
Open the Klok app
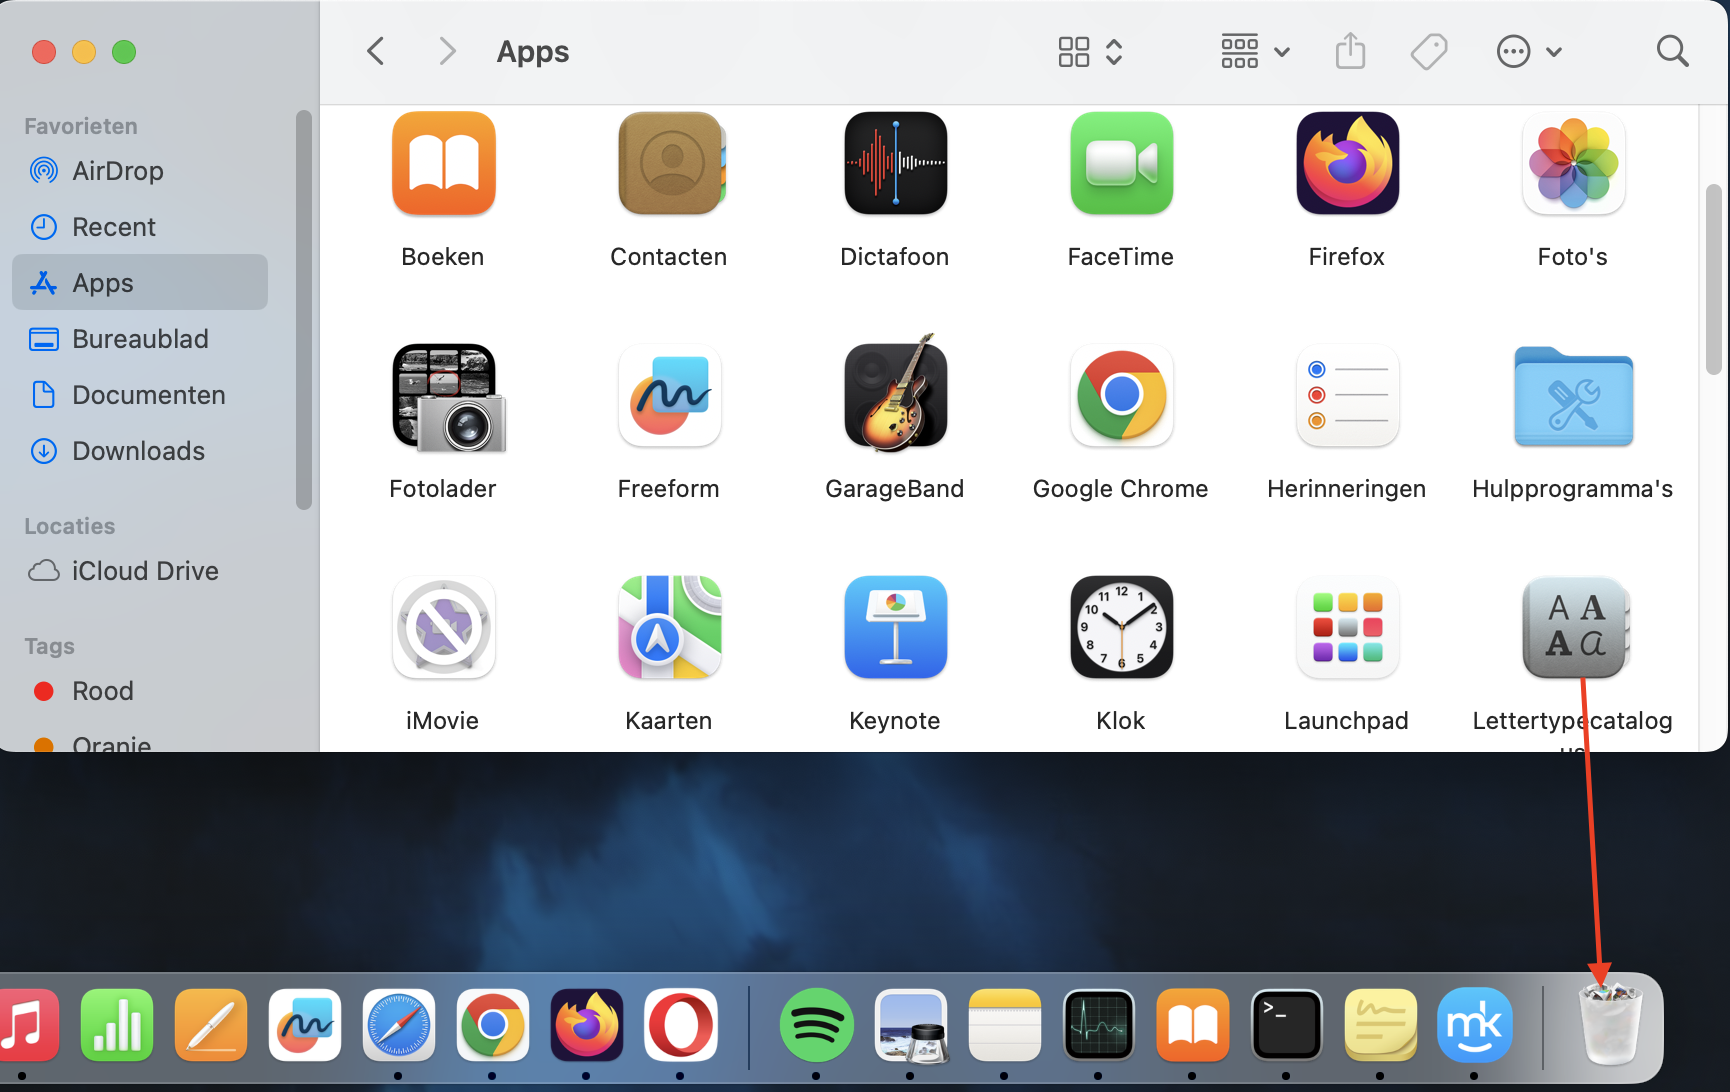[1120, 627]
